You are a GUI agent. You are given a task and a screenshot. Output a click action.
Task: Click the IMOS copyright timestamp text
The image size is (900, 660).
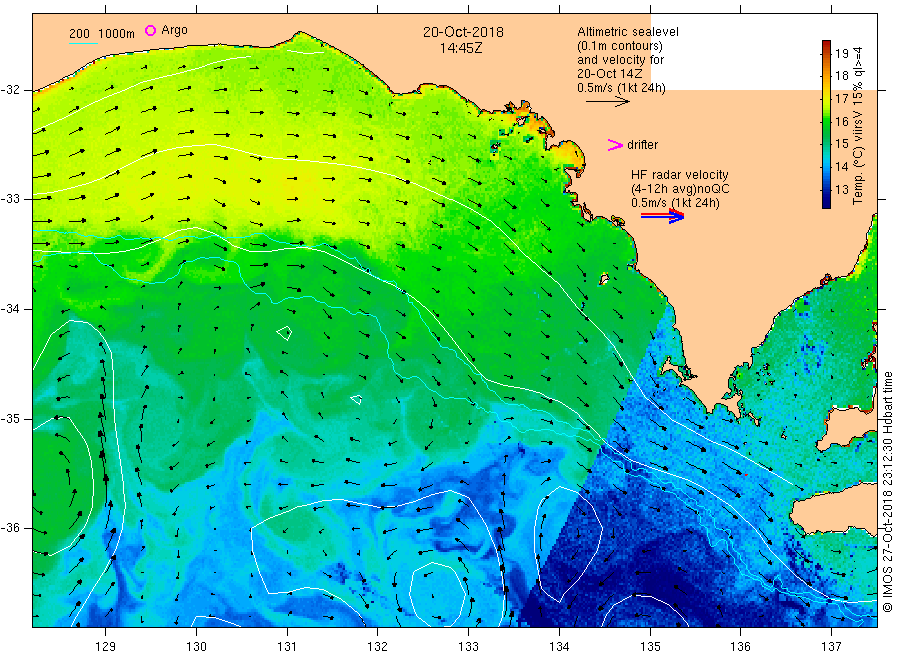click(887, 492)
